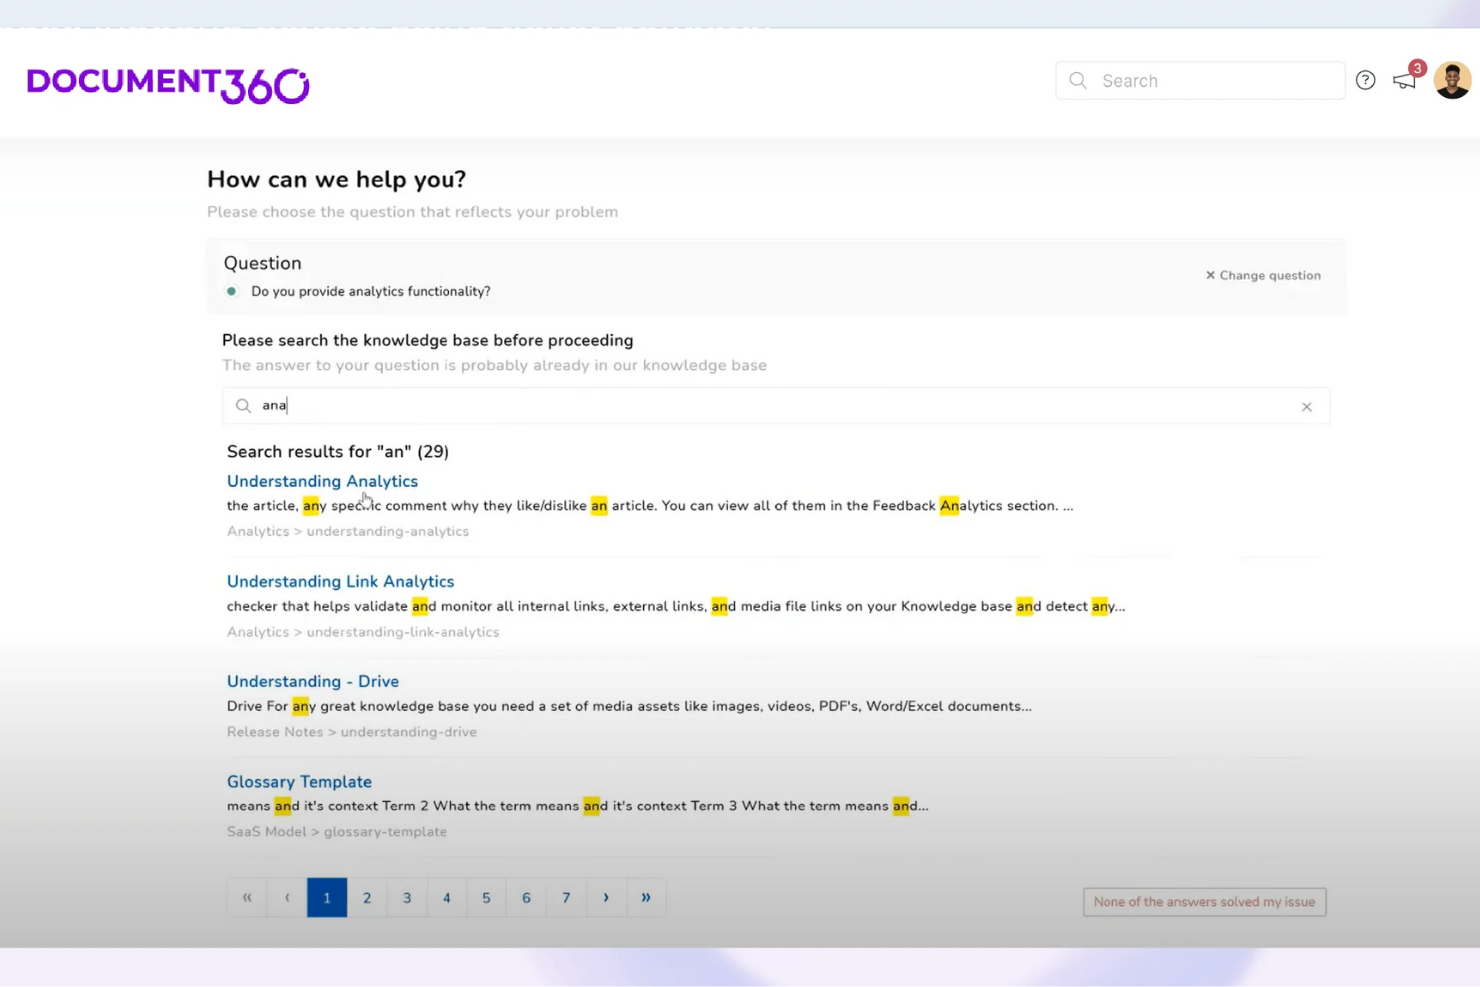Go to the next page with the right chevron
This screenshot has height=987, width=1480.
pyautogui.click(x=606, y=897)
